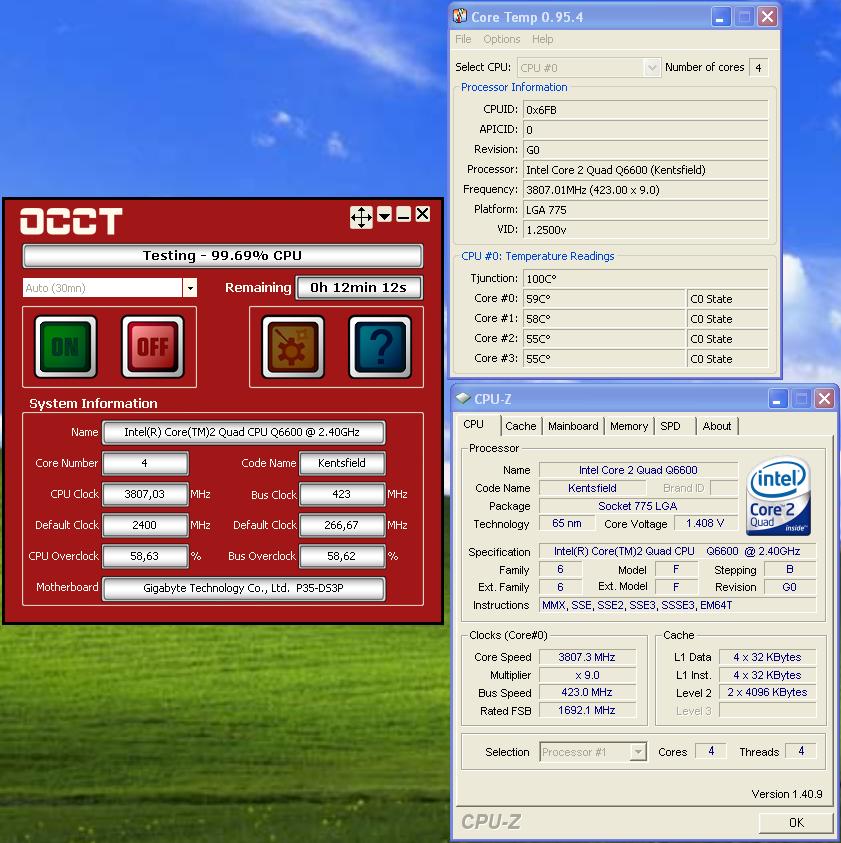The height and width of the screenshot is (843, 841).
Task: Open OCCT settings gear icon
Action: pyautogui.click(x=293, y=347)
